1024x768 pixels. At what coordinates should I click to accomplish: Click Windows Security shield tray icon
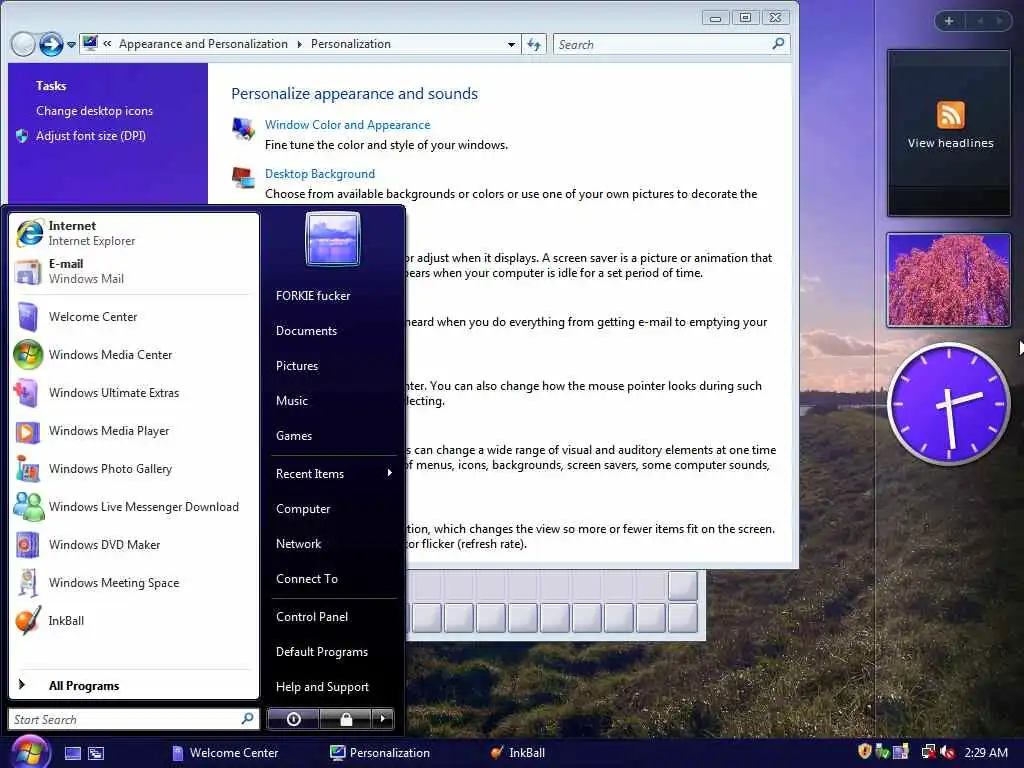pyautogui.click(x=865, y=752)
